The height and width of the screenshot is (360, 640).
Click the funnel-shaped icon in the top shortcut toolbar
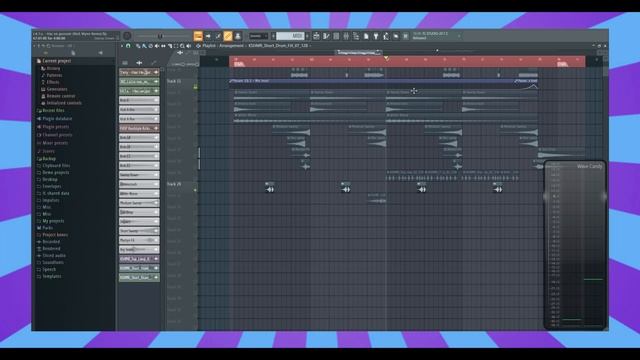(376, 36)
